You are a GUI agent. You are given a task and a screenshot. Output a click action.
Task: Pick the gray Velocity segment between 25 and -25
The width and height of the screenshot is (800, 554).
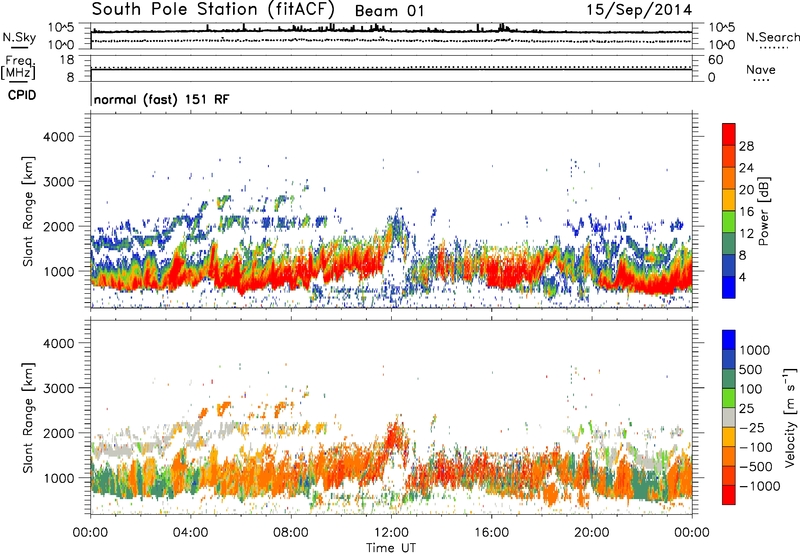[729, 417]
